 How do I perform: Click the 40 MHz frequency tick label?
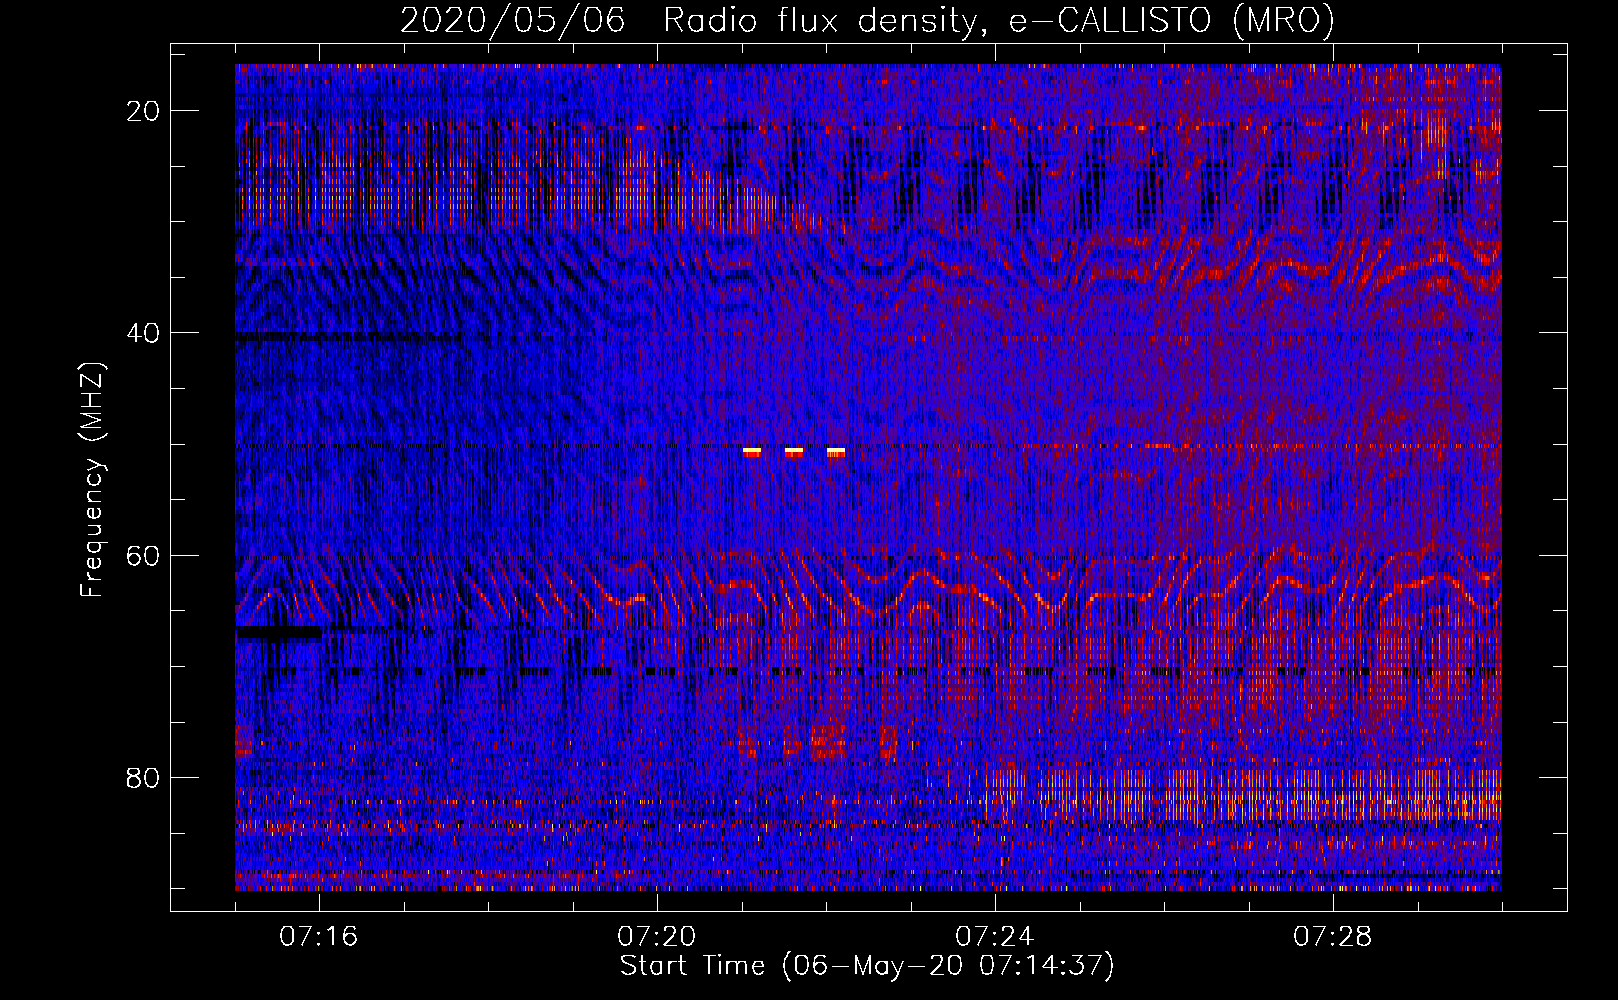tap(143, 333)
